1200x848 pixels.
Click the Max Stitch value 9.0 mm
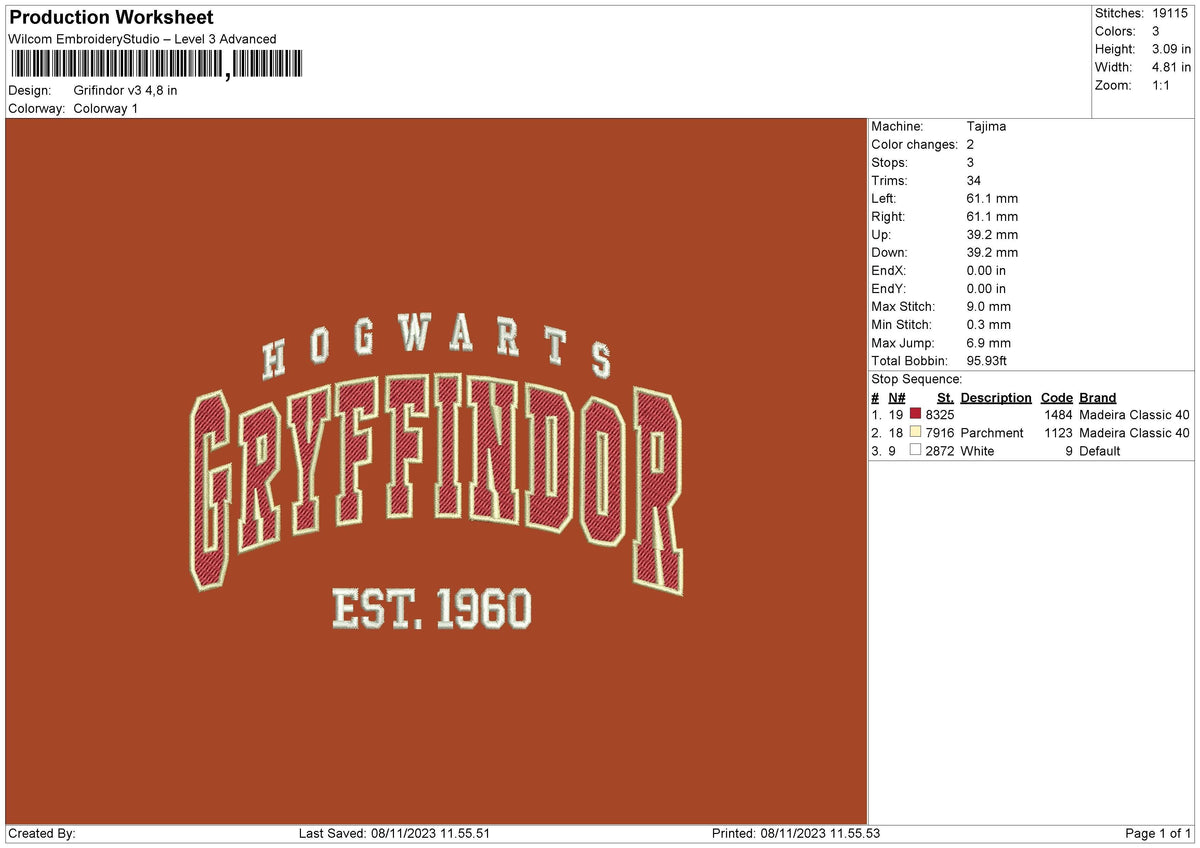(989, 306)
